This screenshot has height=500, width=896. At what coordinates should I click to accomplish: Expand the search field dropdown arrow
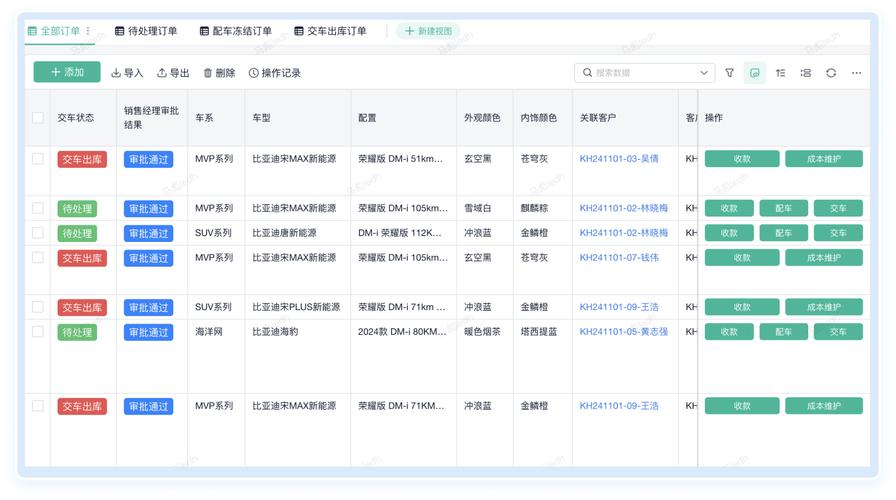pyautogui.click(x=704, y=73)
